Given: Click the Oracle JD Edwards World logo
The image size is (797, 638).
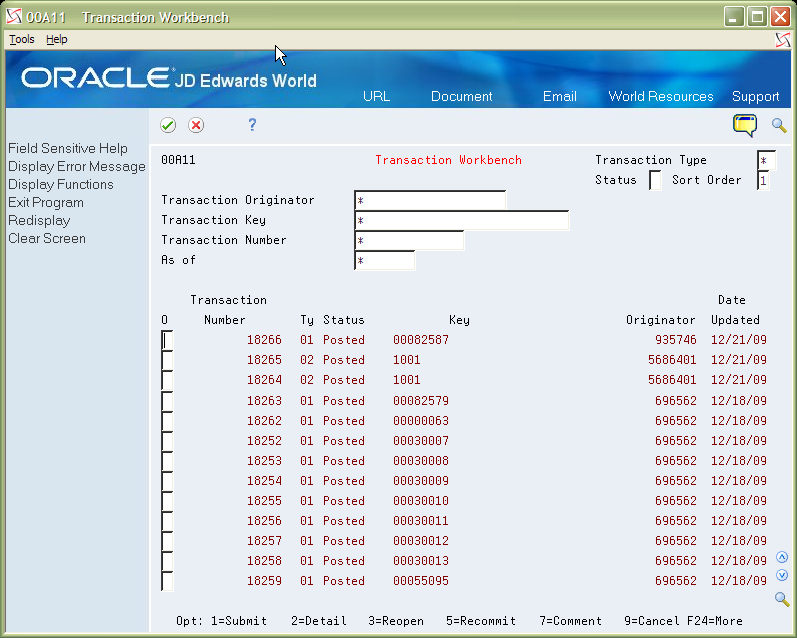Looking at the screenshot, I should pyautogui.click(x=169, y=78).
